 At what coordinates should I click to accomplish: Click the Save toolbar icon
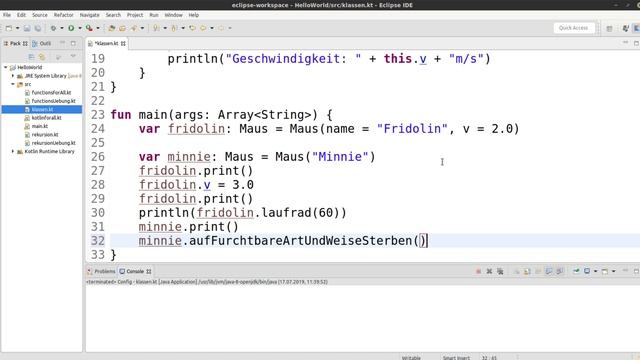click(x=27, y=28)
